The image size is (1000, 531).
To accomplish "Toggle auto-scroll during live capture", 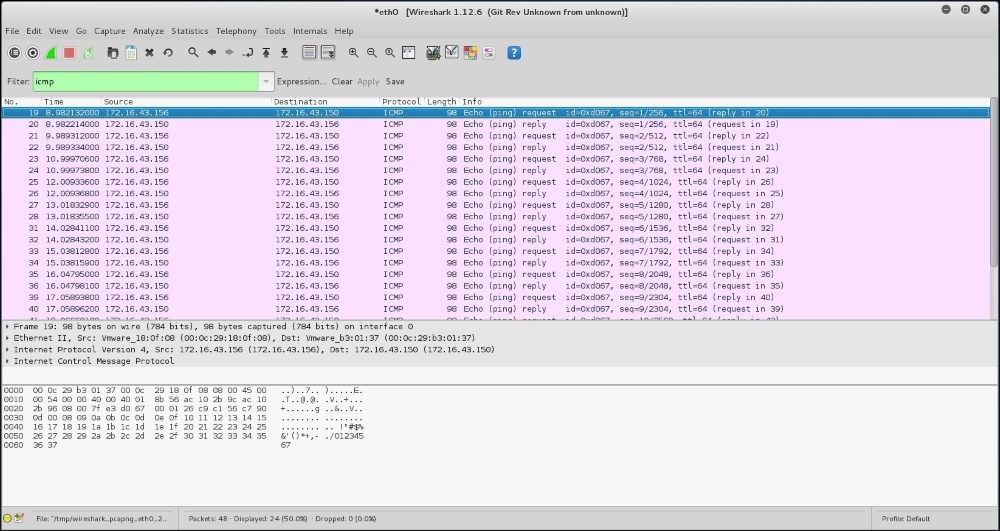I will 328,53.
